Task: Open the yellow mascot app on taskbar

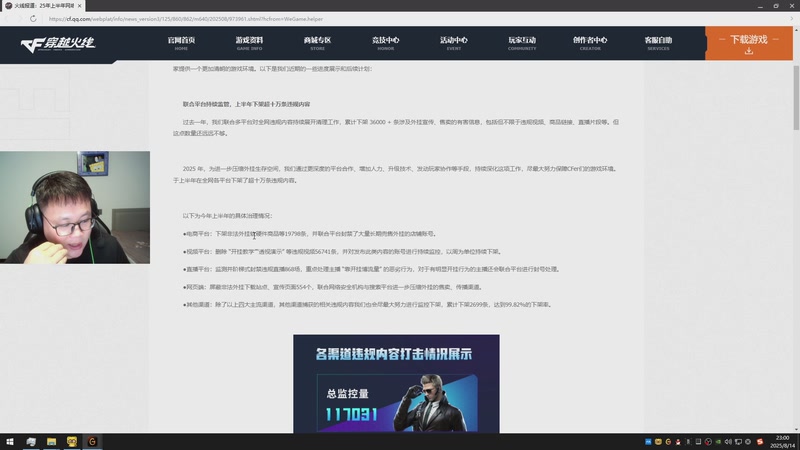Action: coord(72,441)
